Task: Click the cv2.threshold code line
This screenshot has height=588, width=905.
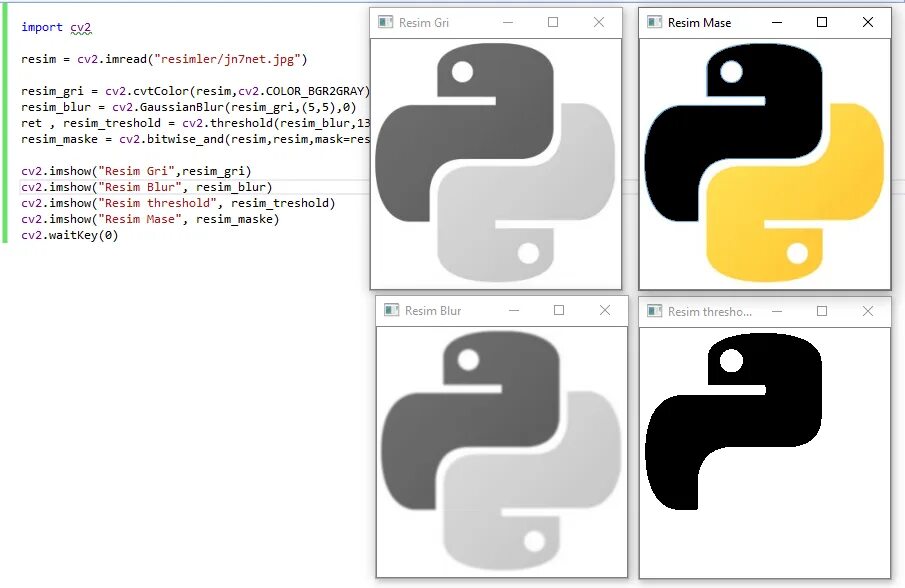Action: [195, 123]
